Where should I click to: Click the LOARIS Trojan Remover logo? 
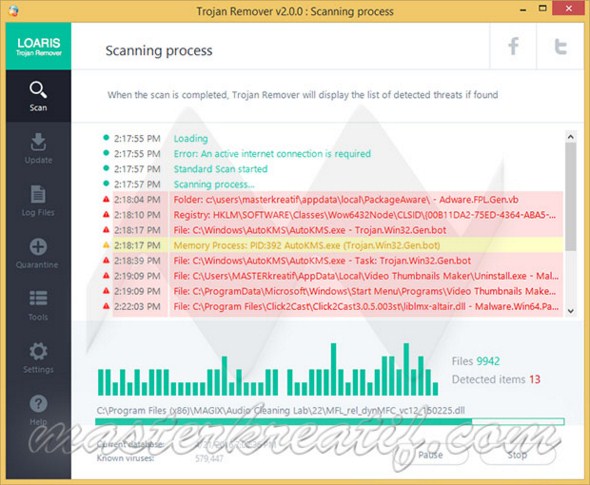click(x=38, y=46)
